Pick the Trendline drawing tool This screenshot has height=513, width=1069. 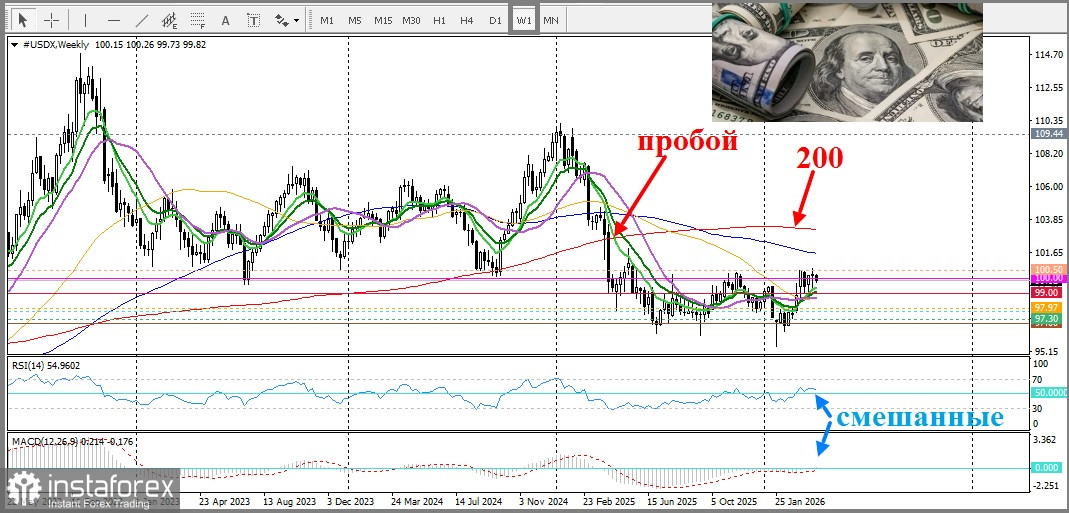pyautogui.click(x=142, y=20)
